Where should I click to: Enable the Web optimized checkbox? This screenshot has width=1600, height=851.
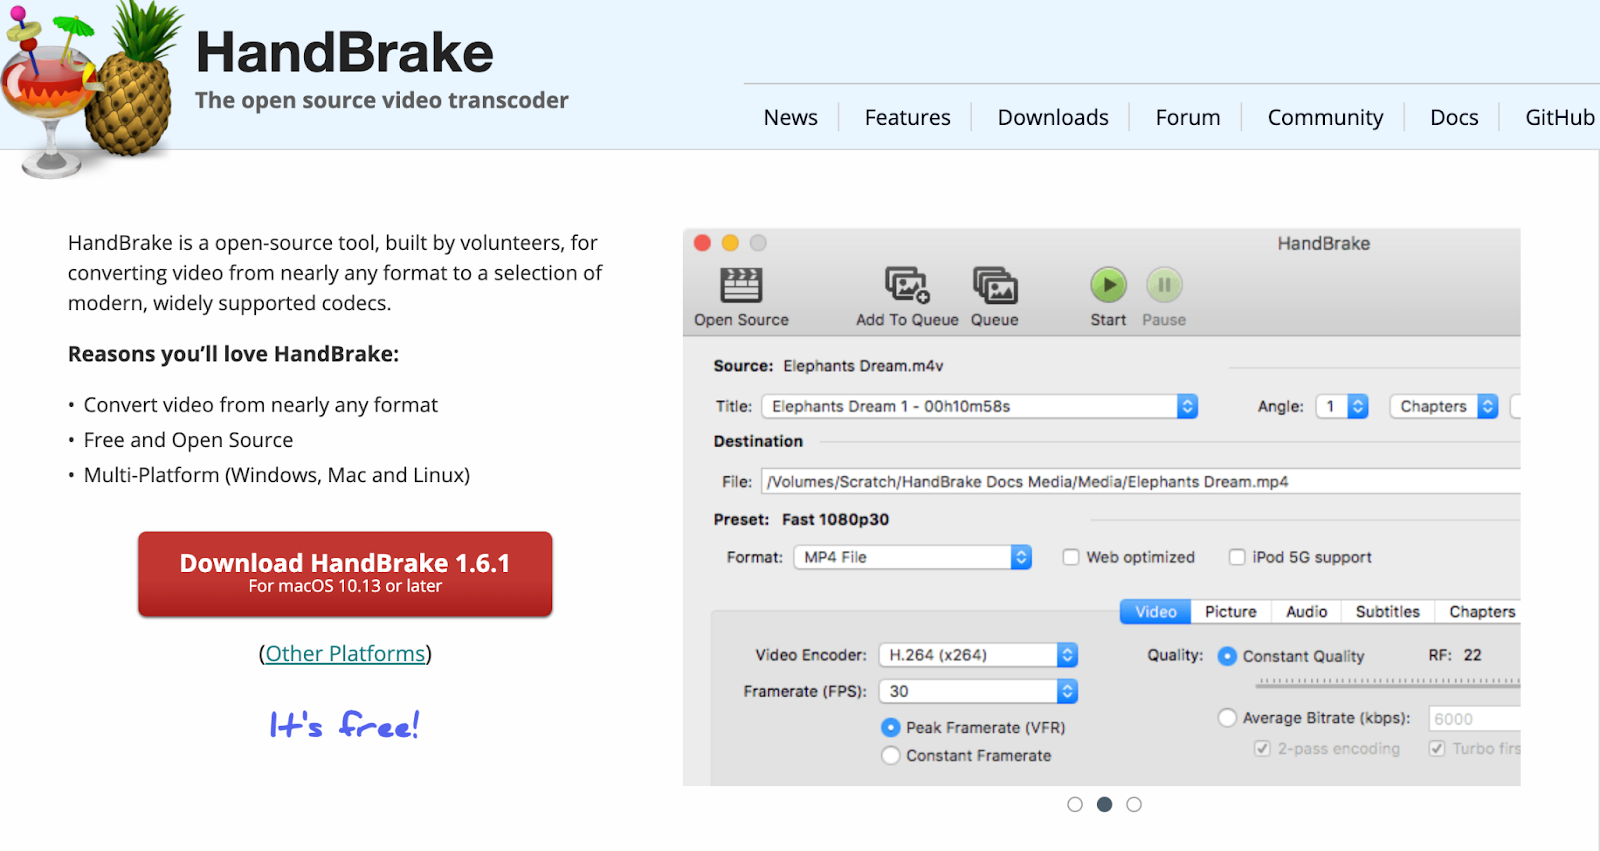[x=1071, y=557]
